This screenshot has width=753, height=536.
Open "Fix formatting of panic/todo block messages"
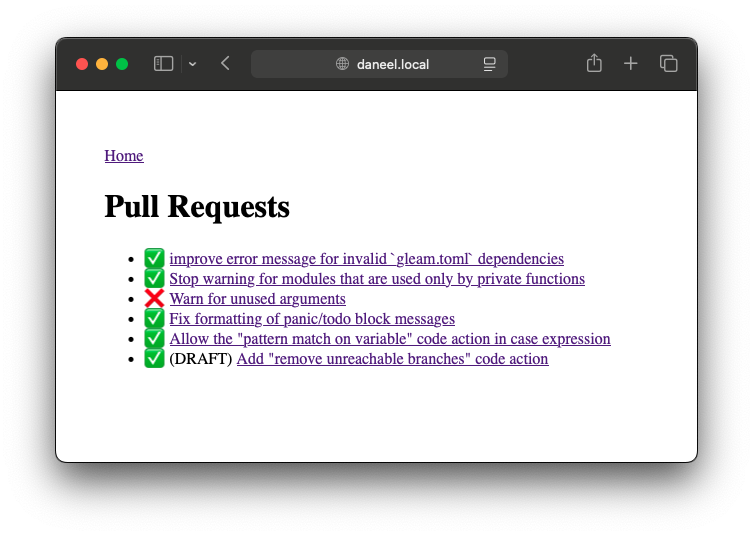[x=311, y=319]
